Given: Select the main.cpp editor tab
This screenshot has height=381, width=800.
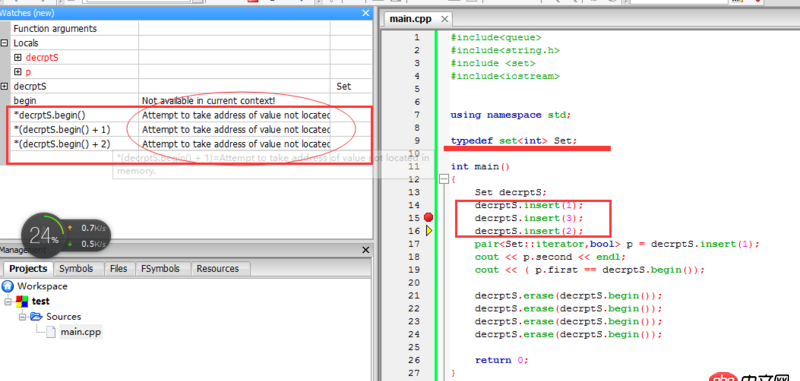Looking at the screenshot, I should pyautogui.click(x=410, y=19).
